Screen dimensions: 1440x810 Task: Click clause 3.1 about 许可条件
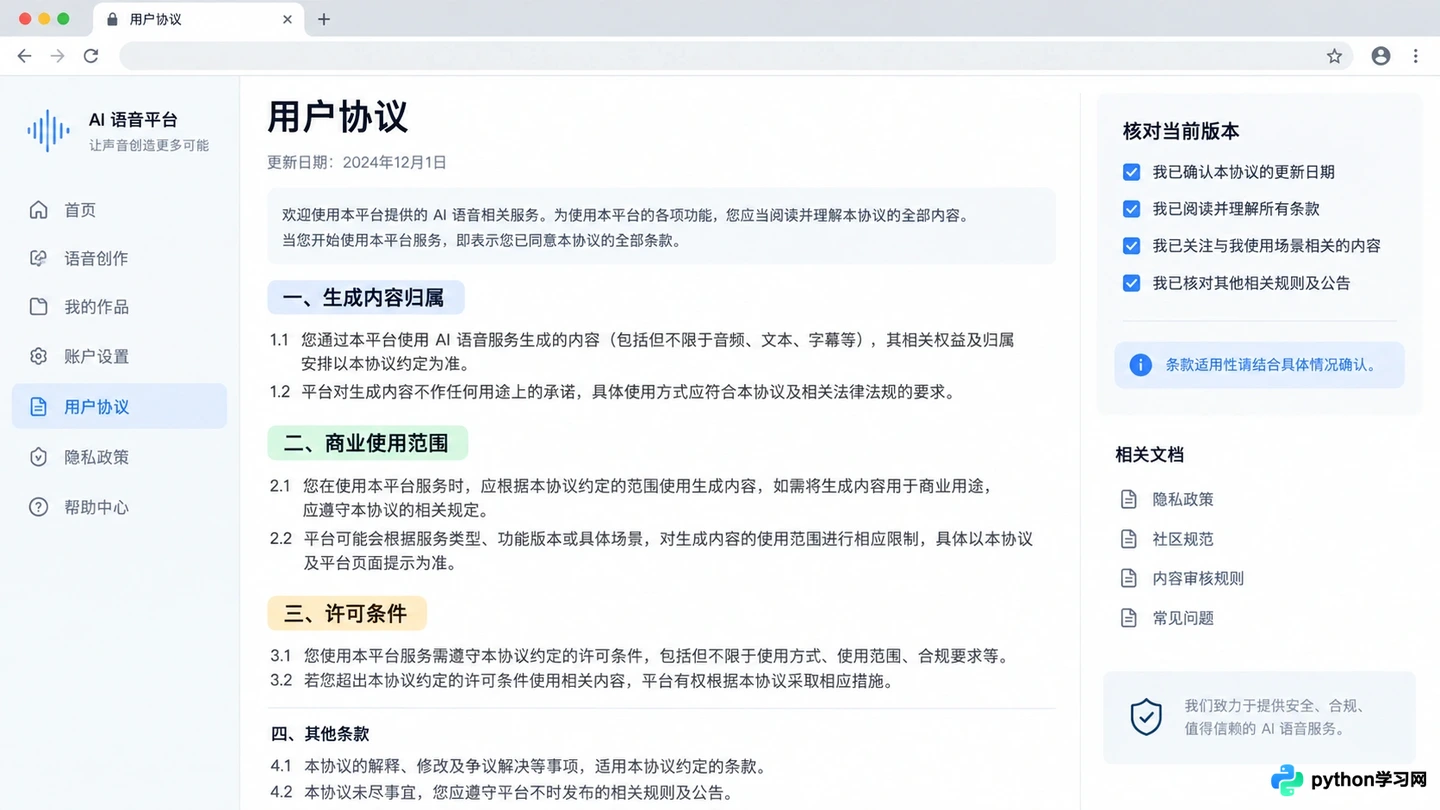coord(640,656)
